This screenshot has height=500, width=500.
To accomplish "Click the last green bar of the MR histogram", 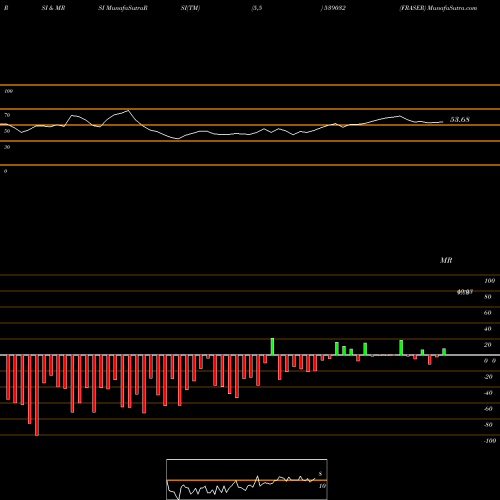I will click(x=444, y=352).
